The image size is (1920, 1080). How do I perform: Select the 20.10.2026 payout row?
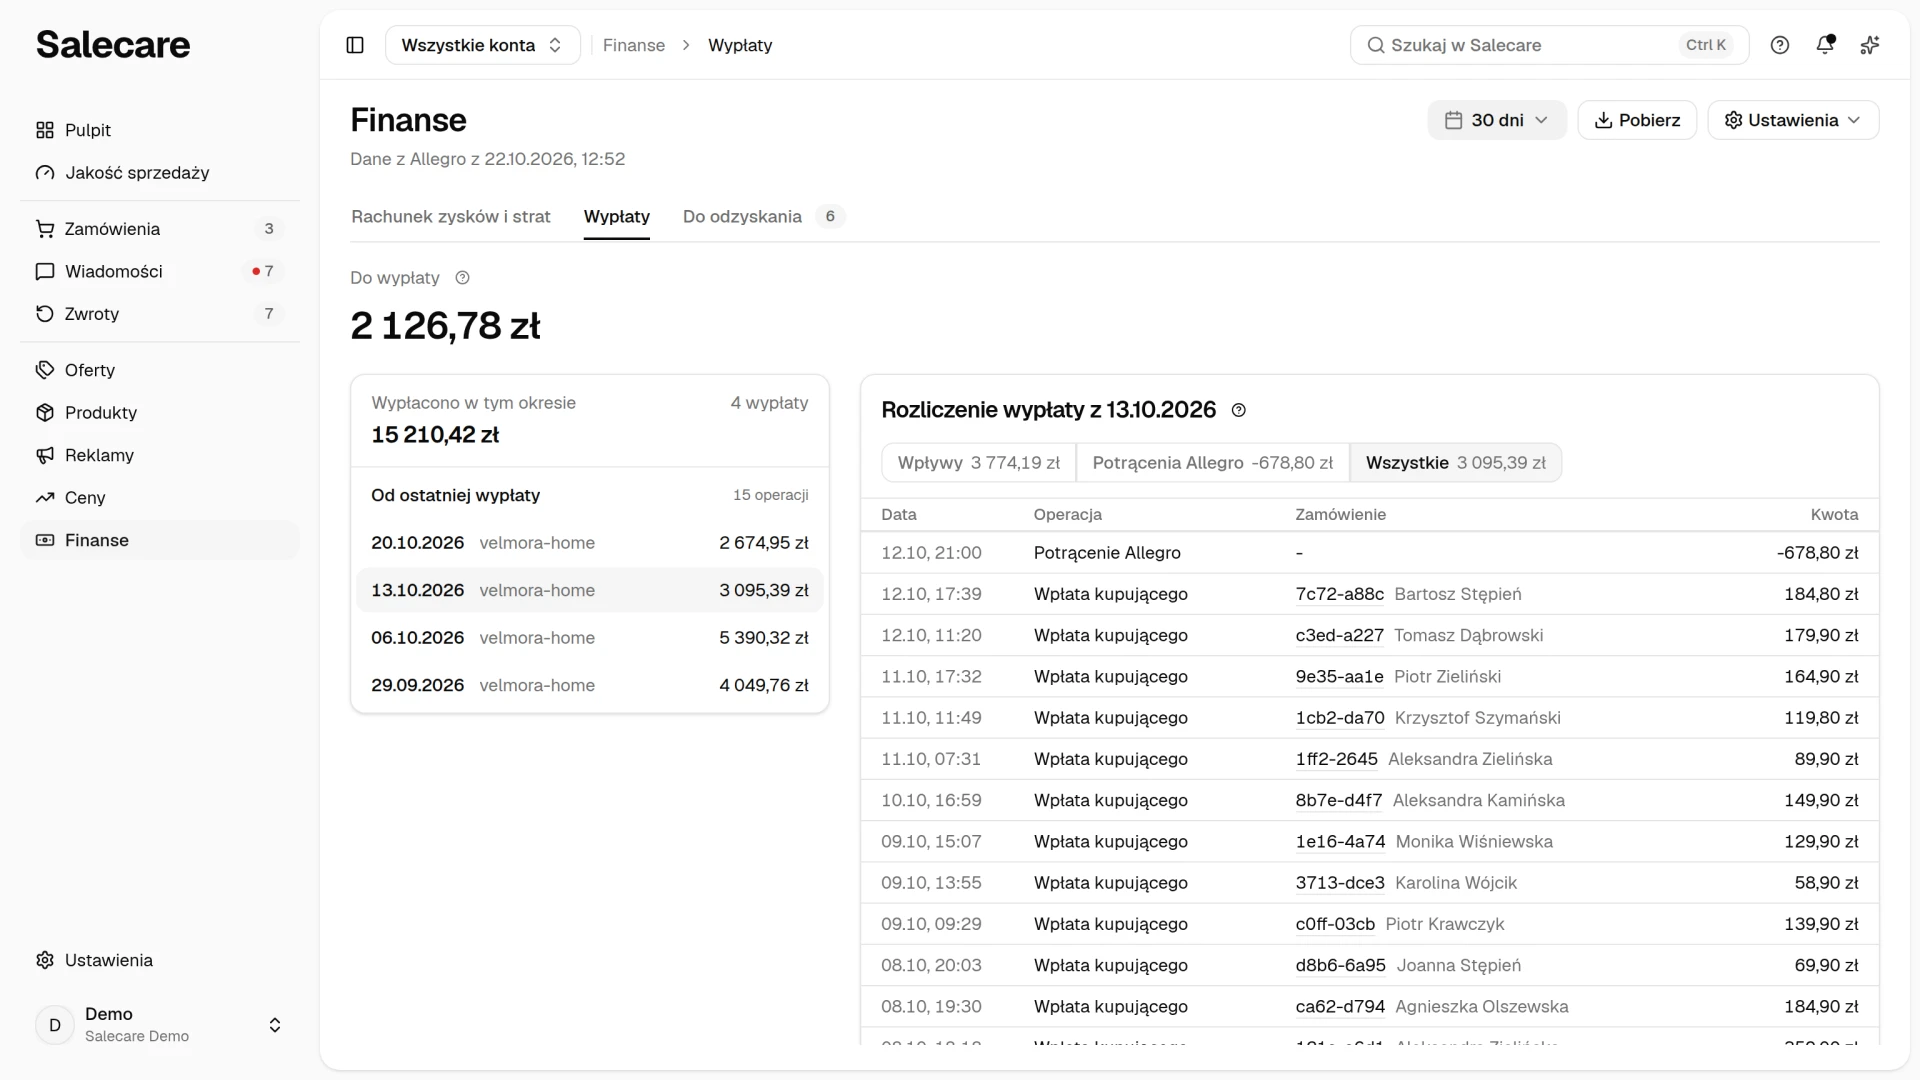pyautogui.click(x=590, y=543)
